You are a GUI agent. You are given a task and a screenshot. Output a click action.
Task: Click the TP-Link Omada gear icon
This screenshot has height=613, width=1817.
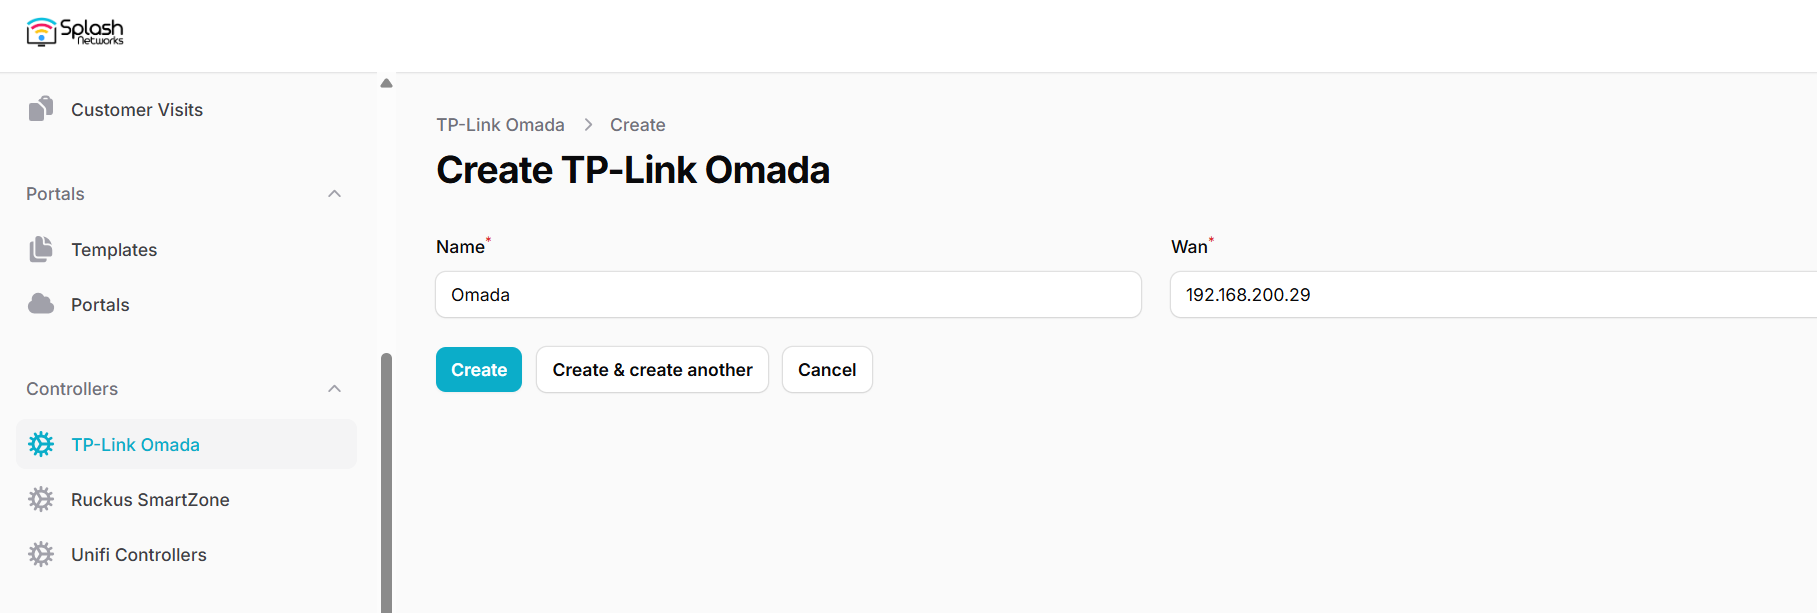coord(41,444)
